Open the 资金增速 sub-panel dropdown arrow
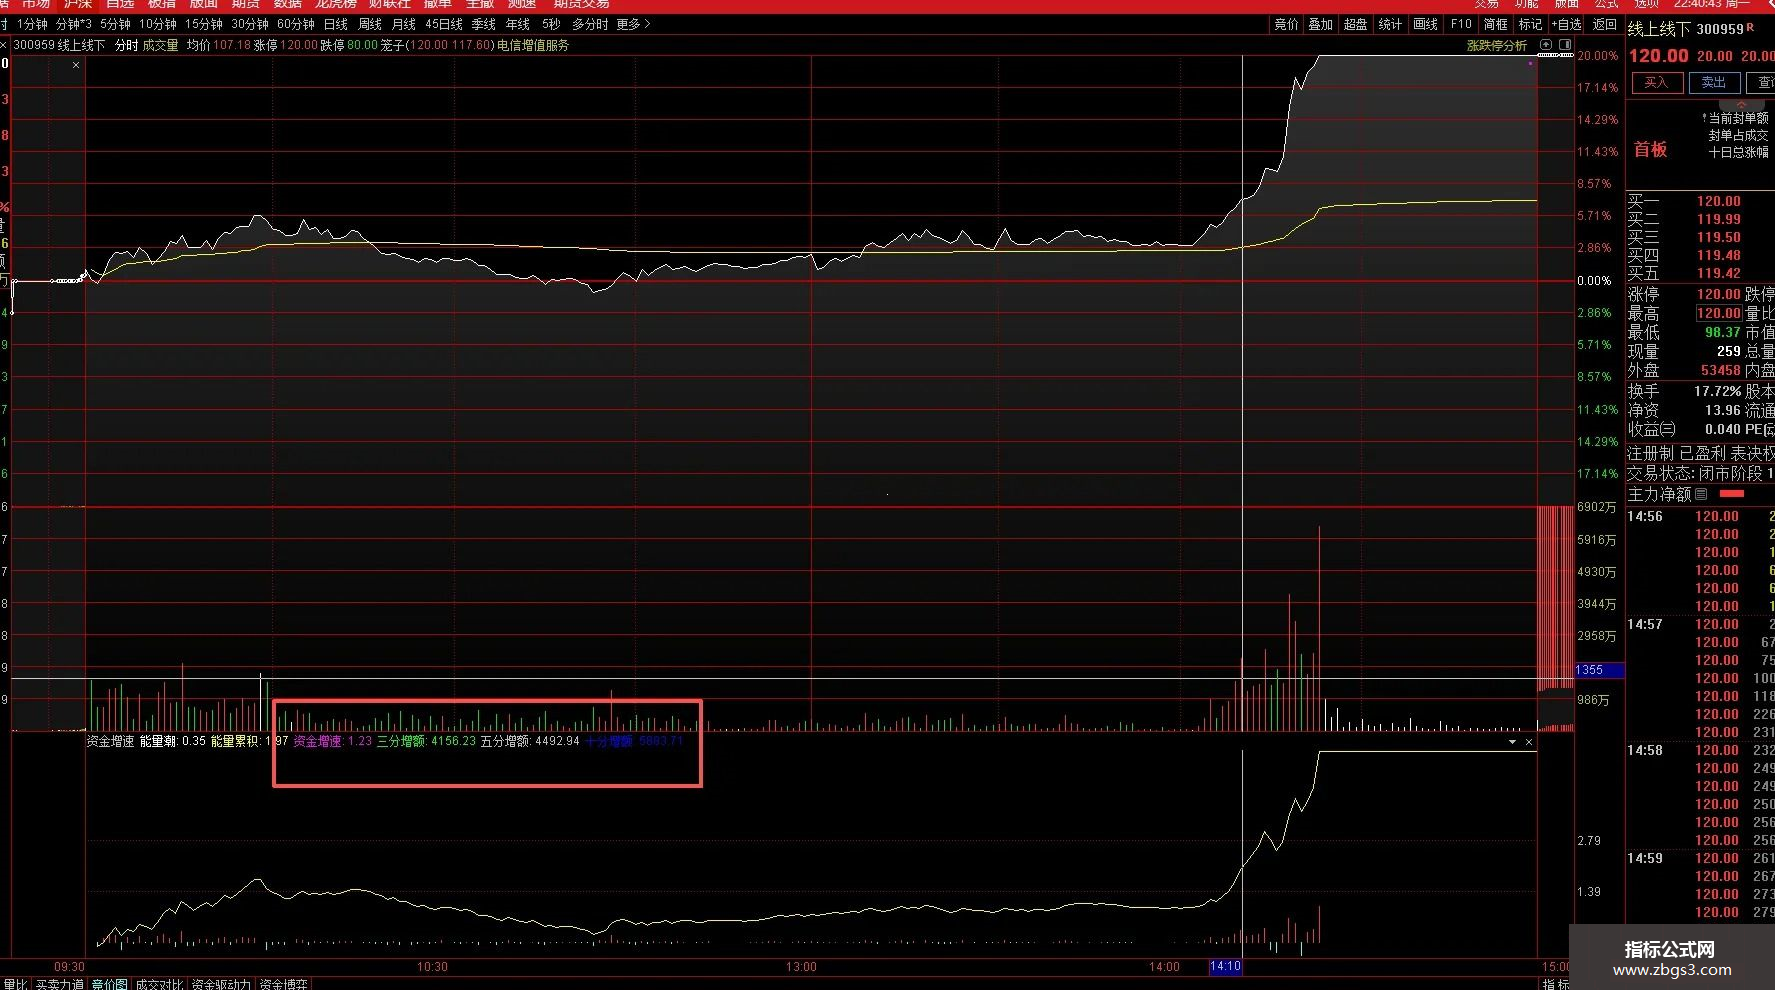The height and width of the screenshot is (990, 1775). 1512,742
